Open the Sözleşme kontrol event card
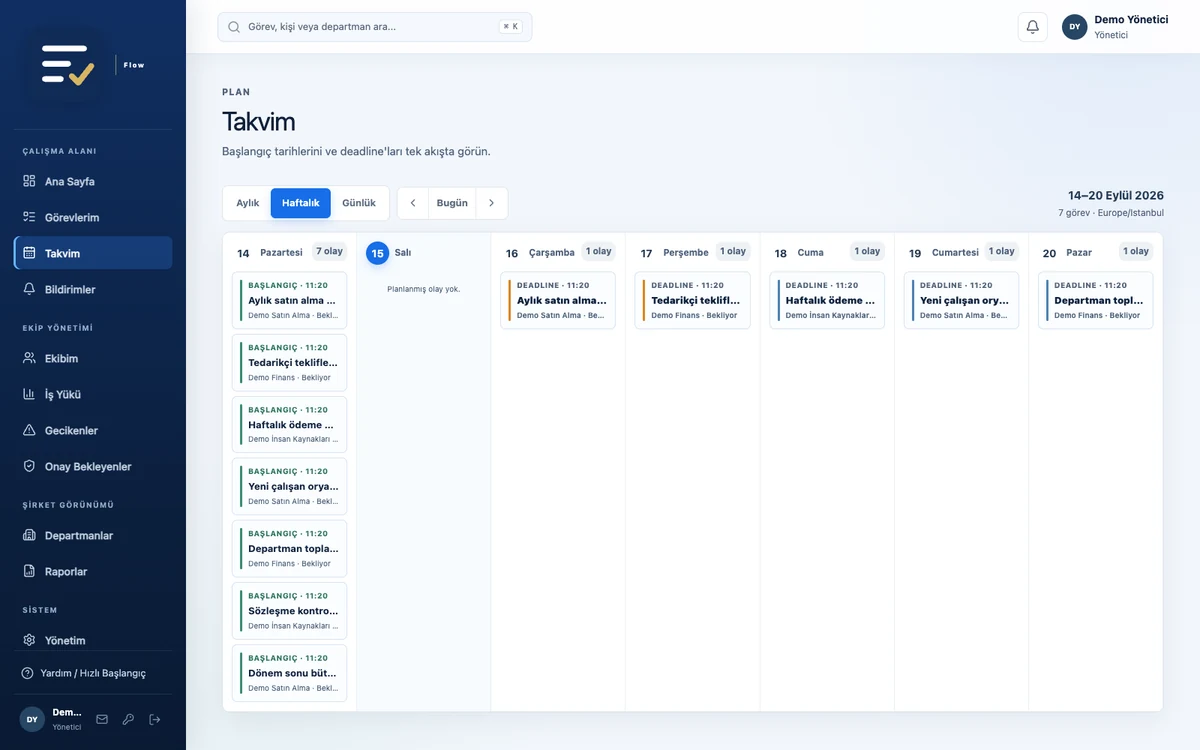 point(290,610)
